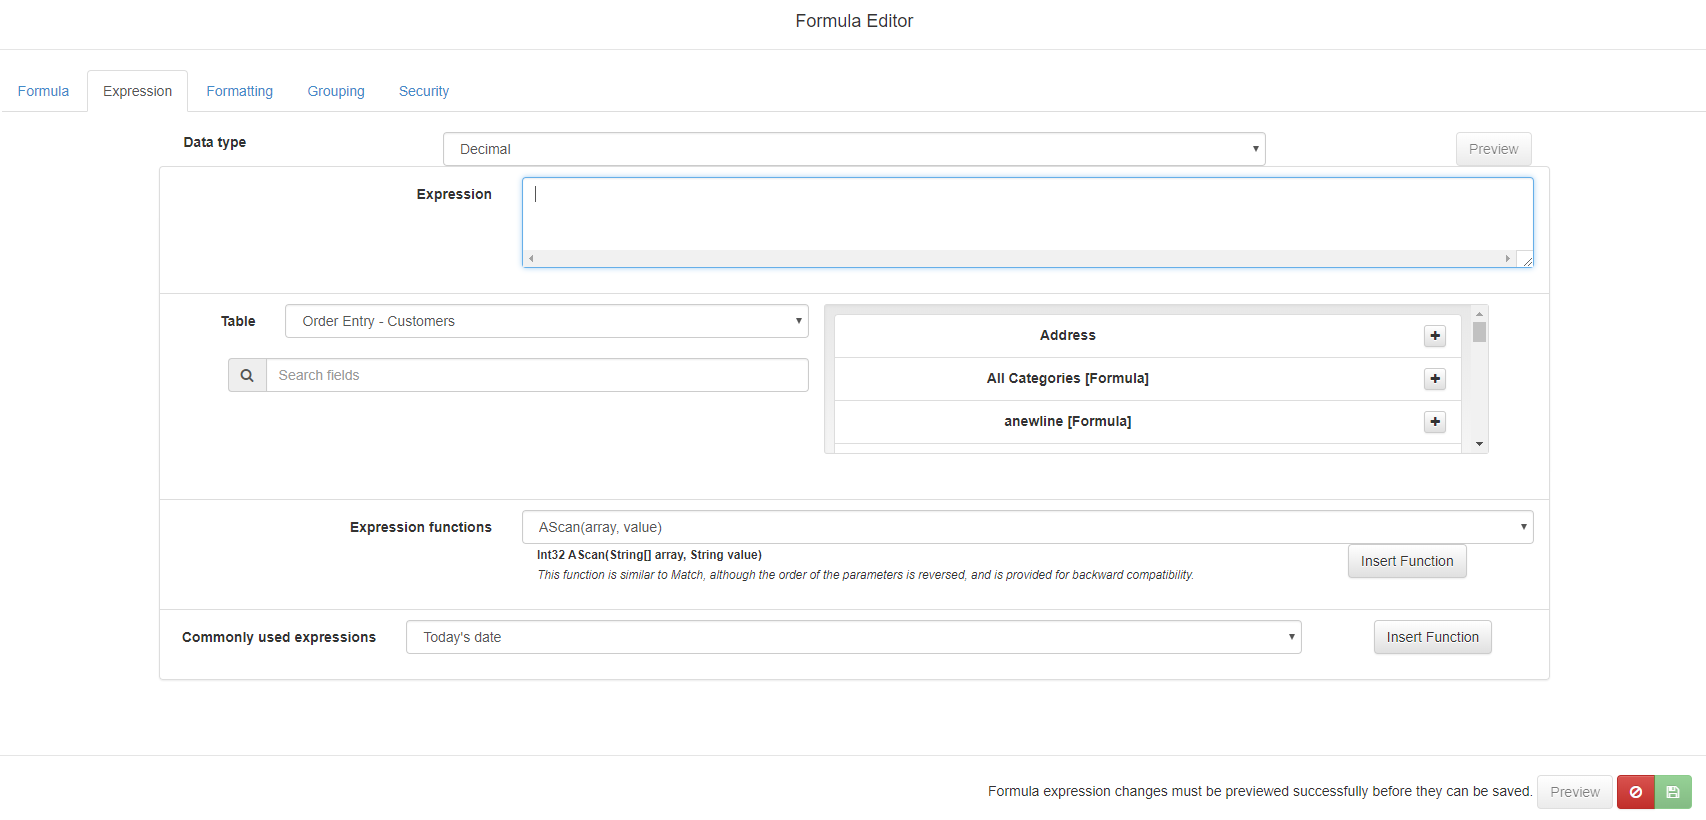This screenshot has width=1706, height=820.
Task: Insert the selected ASCan function
Action: point(1406,561)
